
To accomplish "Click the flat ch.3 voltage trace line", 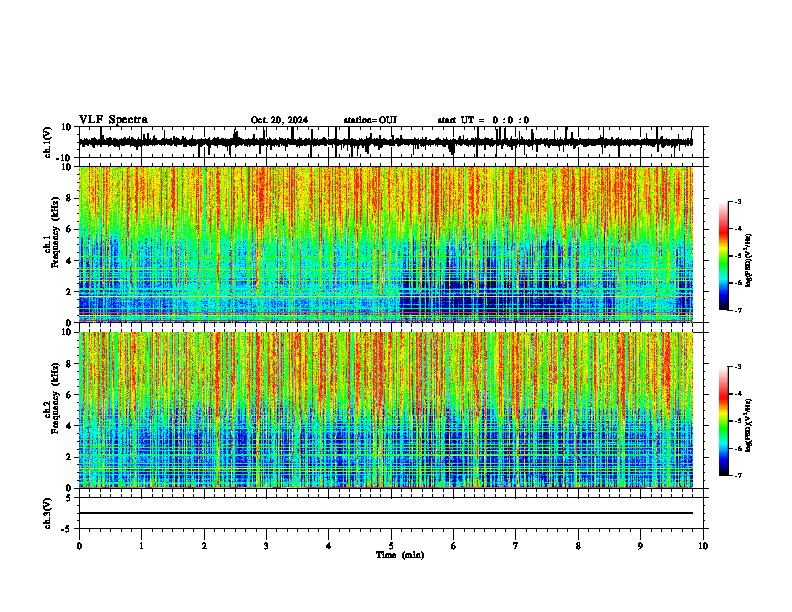I will (x=386, y=513).
